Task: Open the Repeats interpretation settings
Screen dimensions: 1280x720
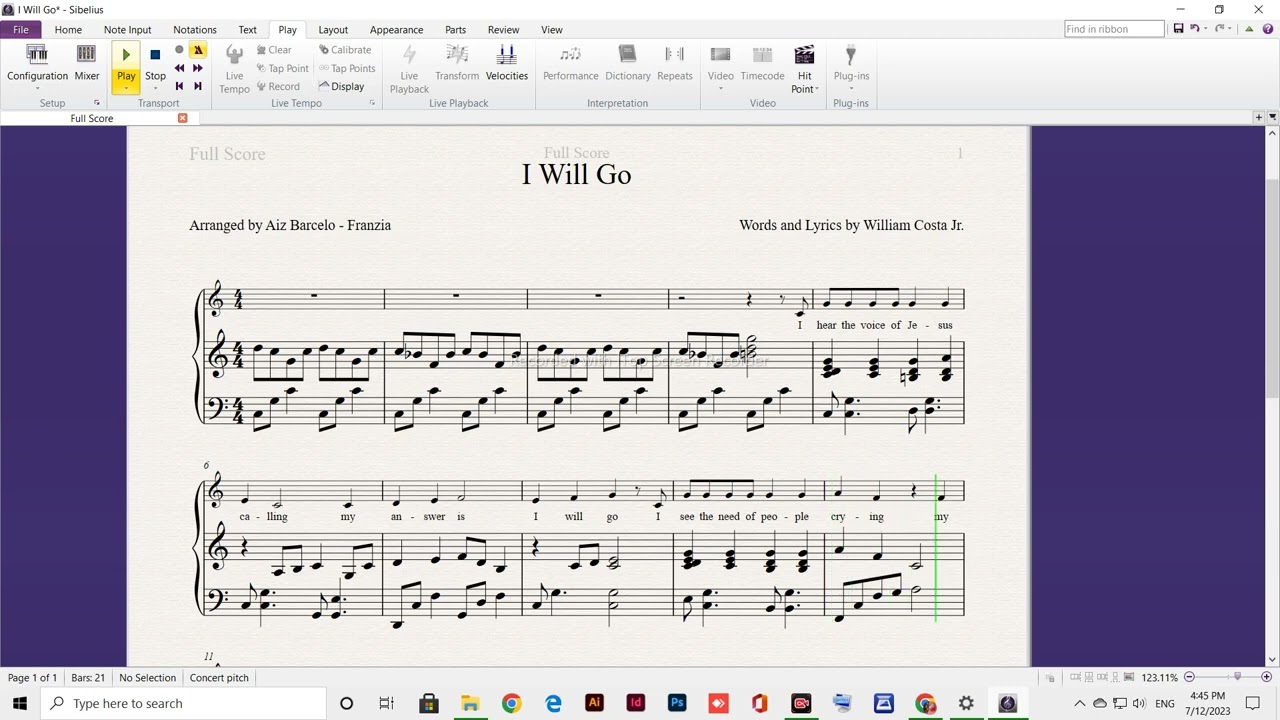Action: coord(675,62)
